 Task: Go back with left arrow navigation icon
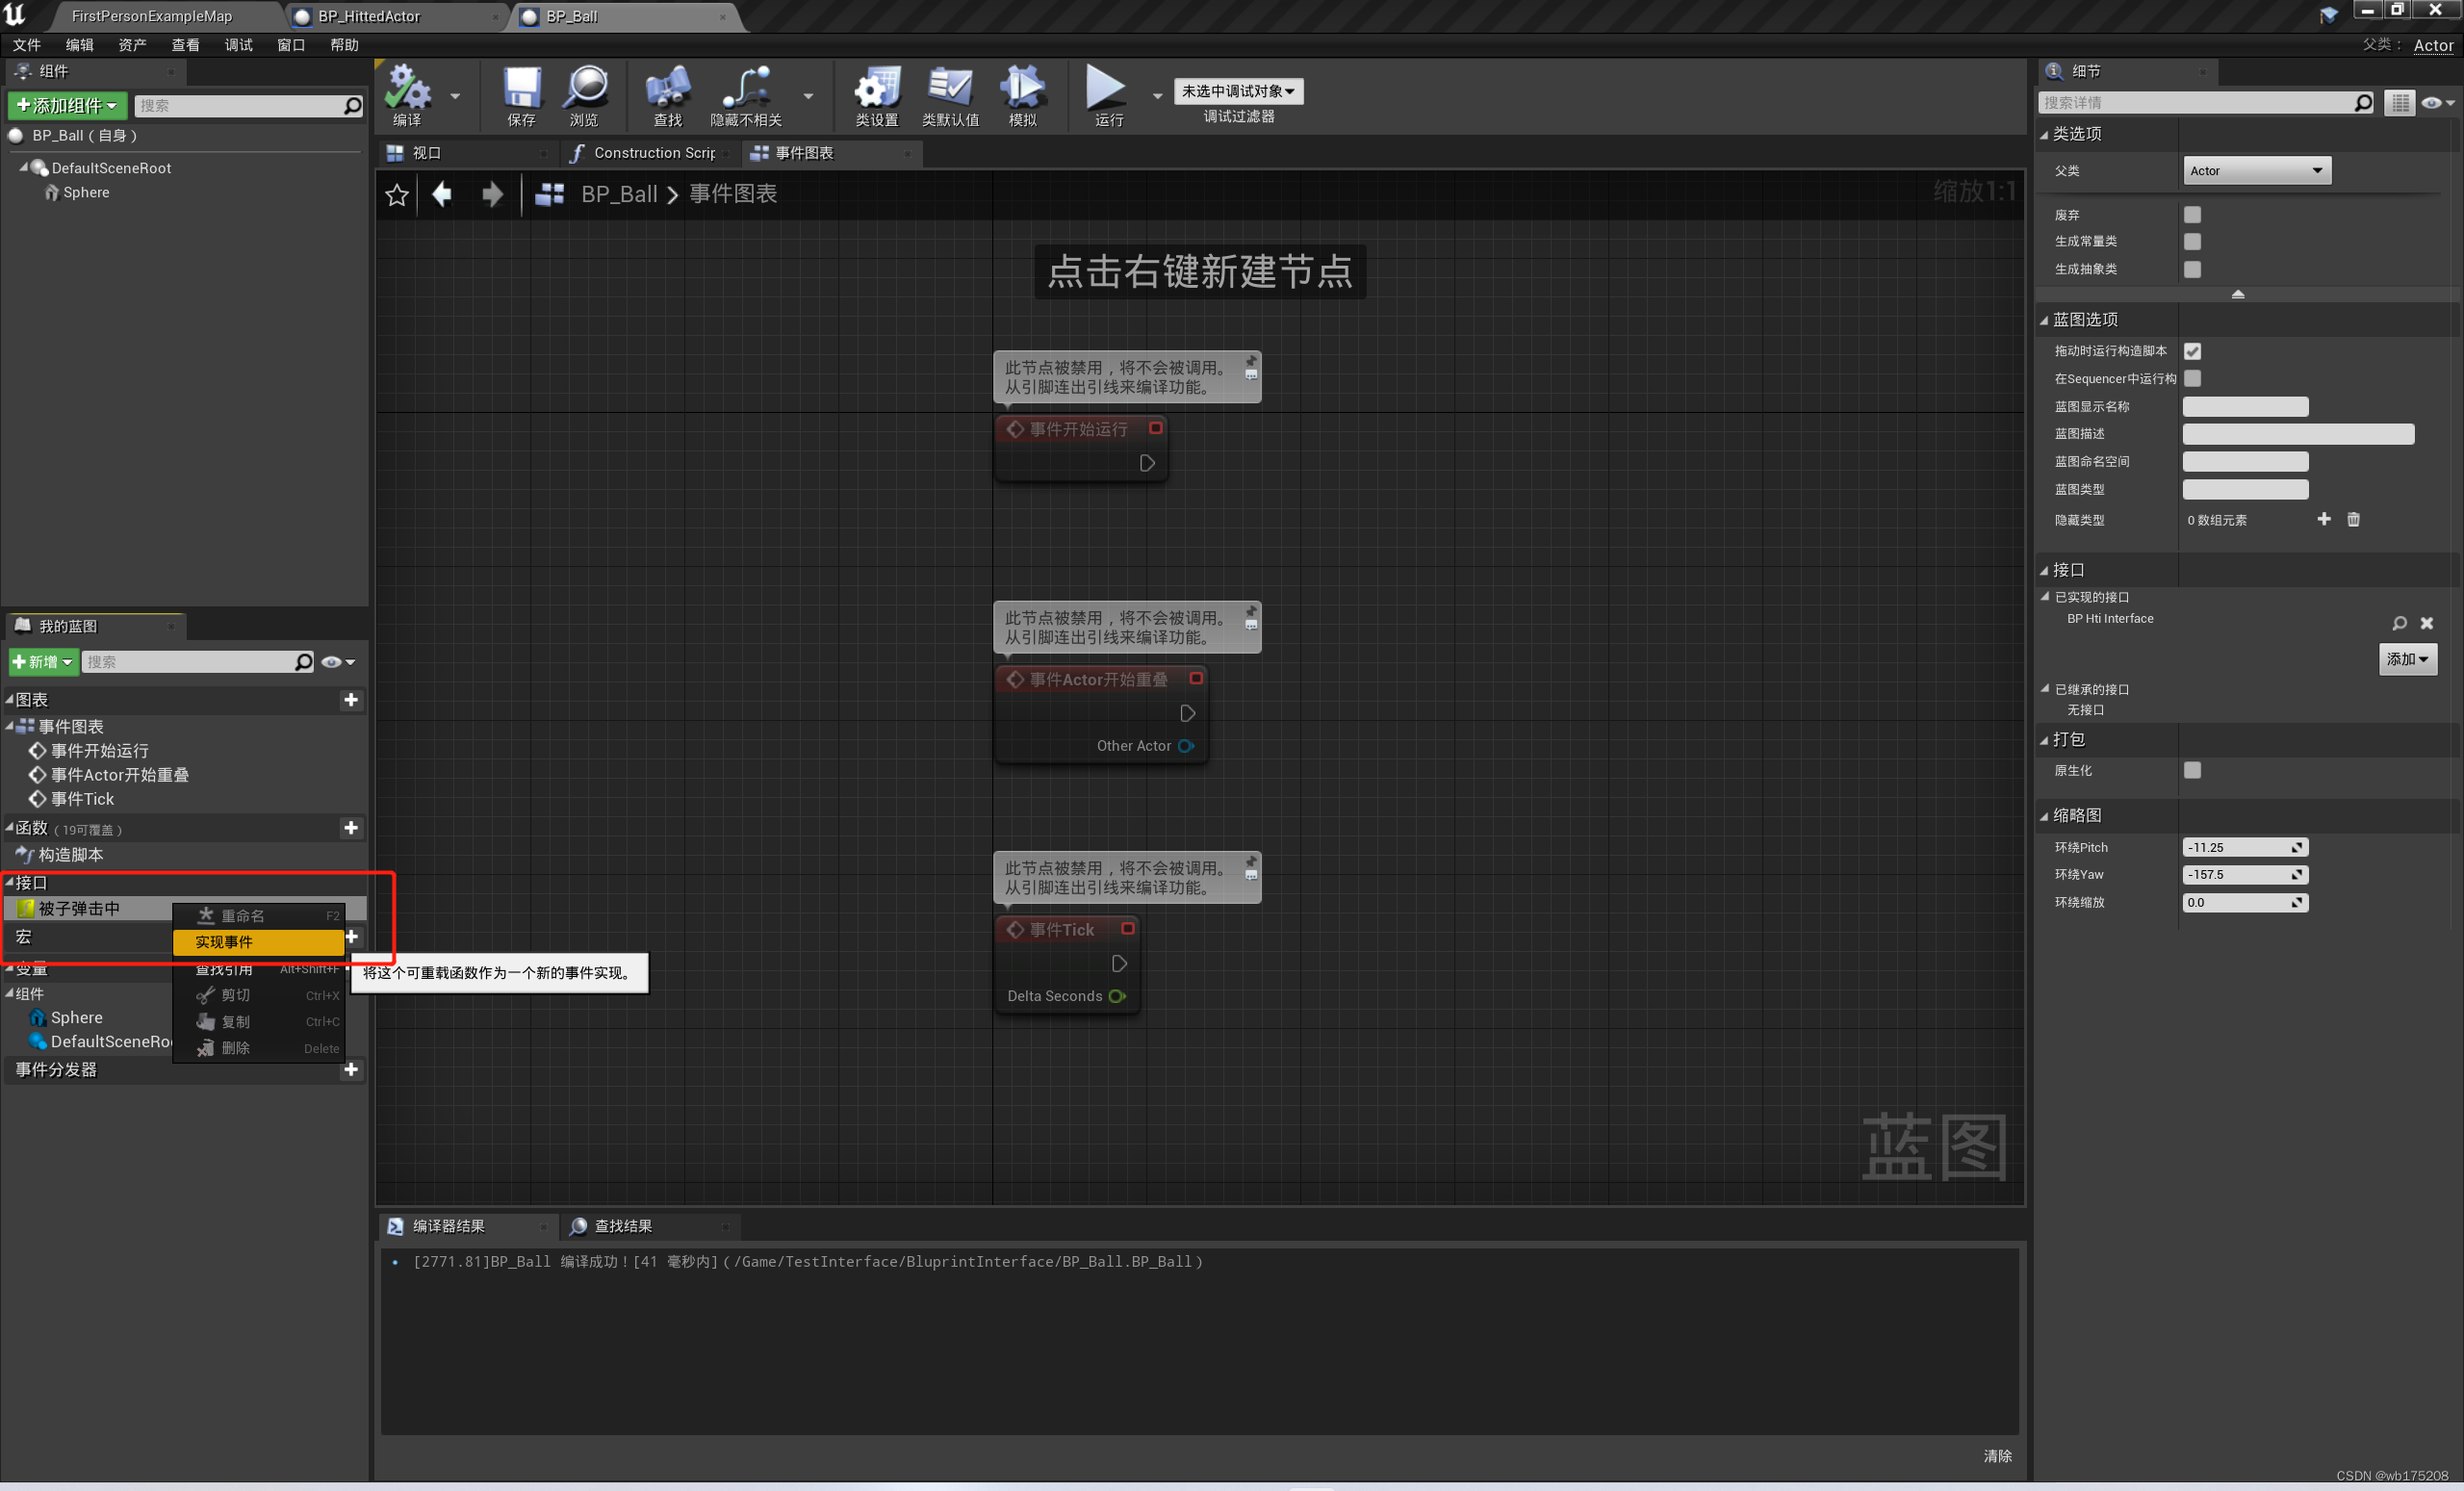442,194
